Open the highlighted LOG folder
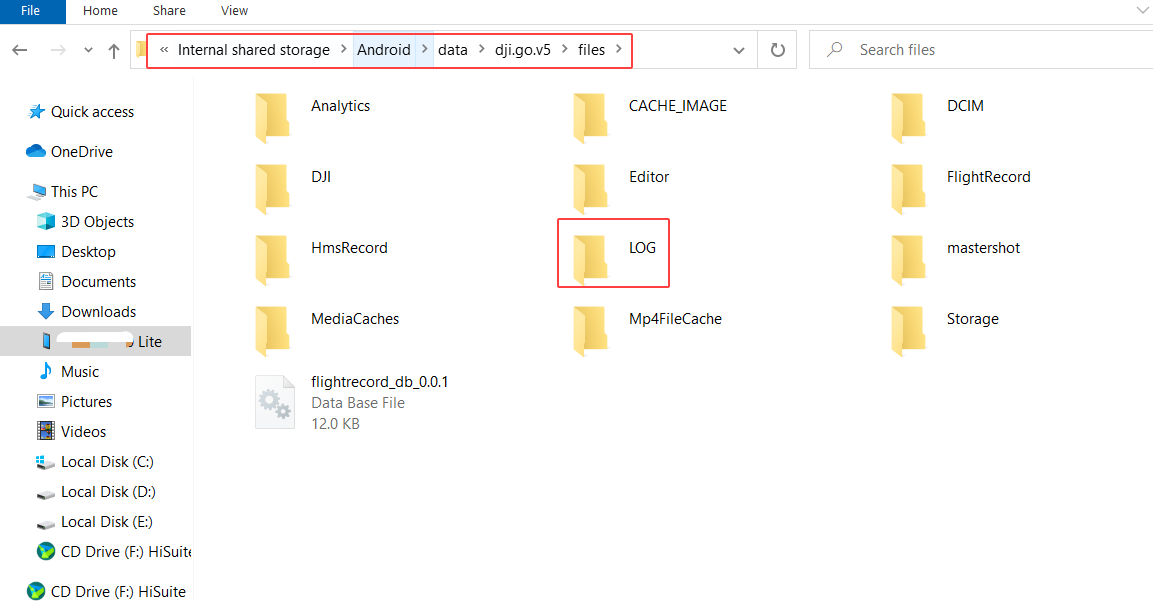This screenshot has width=1153, height=601. point(613,252)
